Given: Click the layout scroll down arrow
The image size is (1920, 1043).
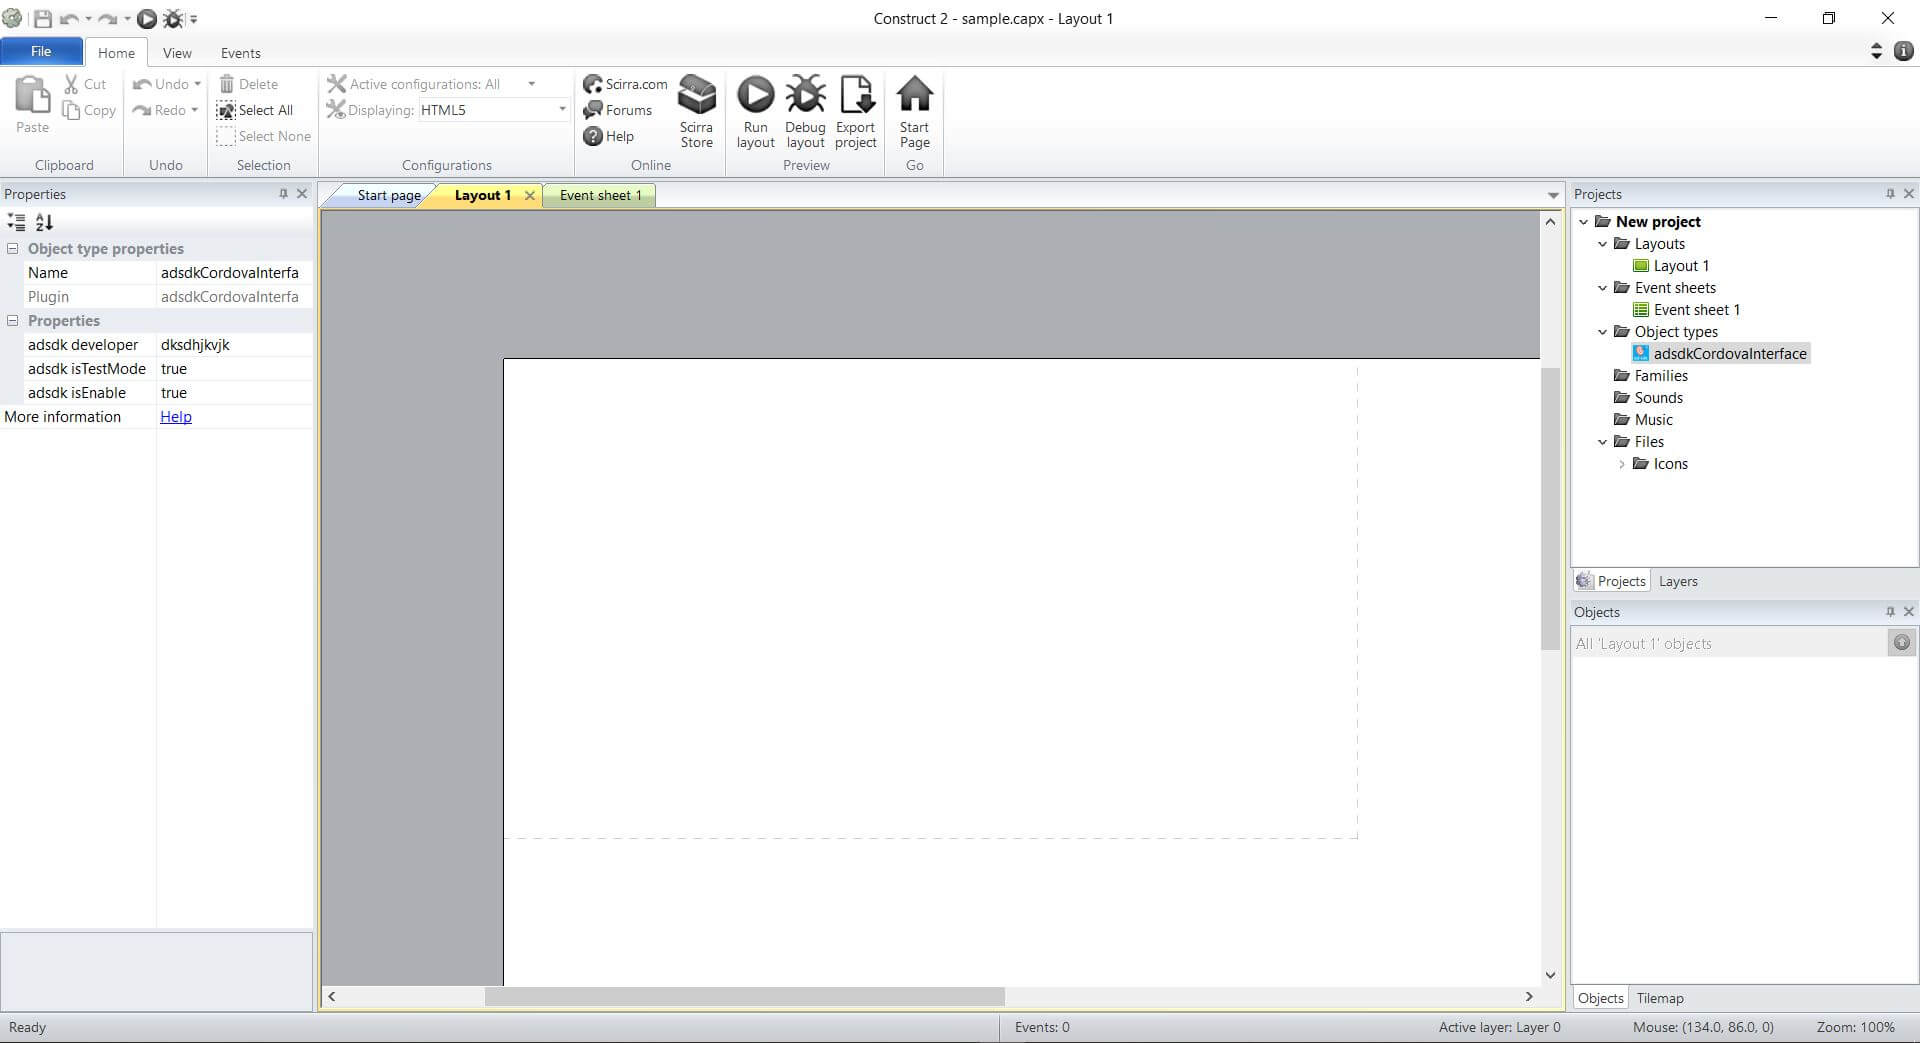Looking at the screenshot, I should coord(1550,975).
